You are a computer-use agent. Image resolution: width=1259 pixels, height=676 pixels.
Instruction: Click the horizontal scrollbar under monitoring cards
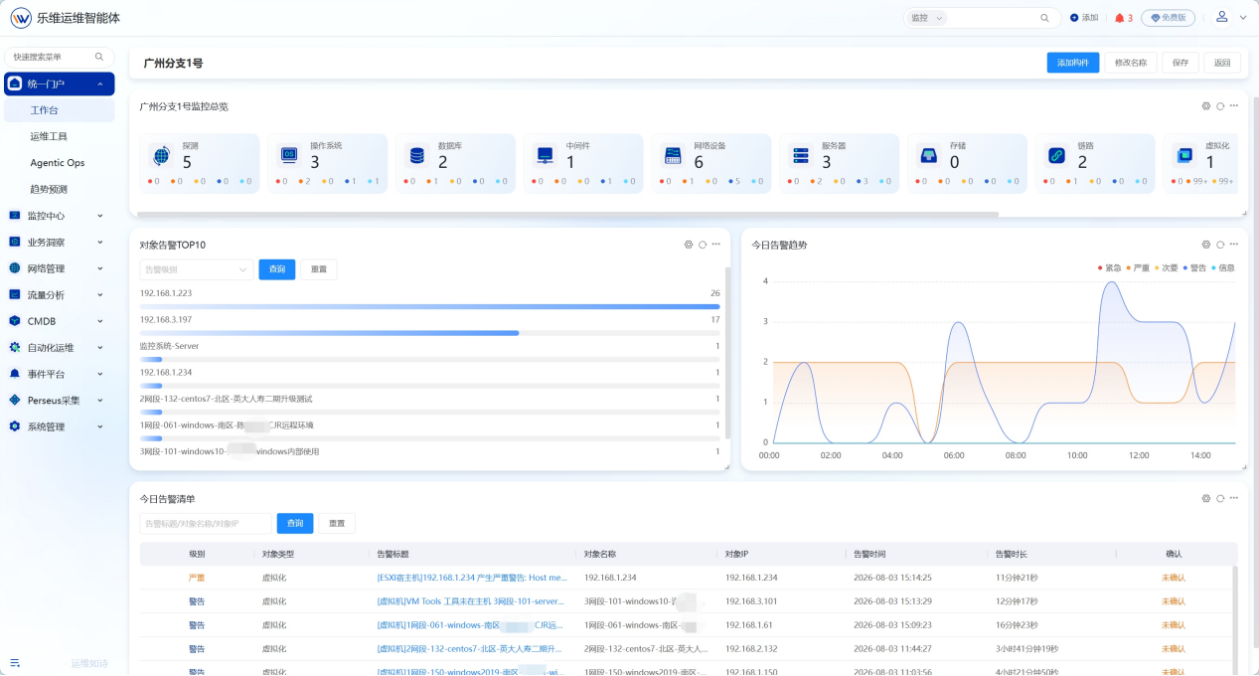tap(568, 214)
